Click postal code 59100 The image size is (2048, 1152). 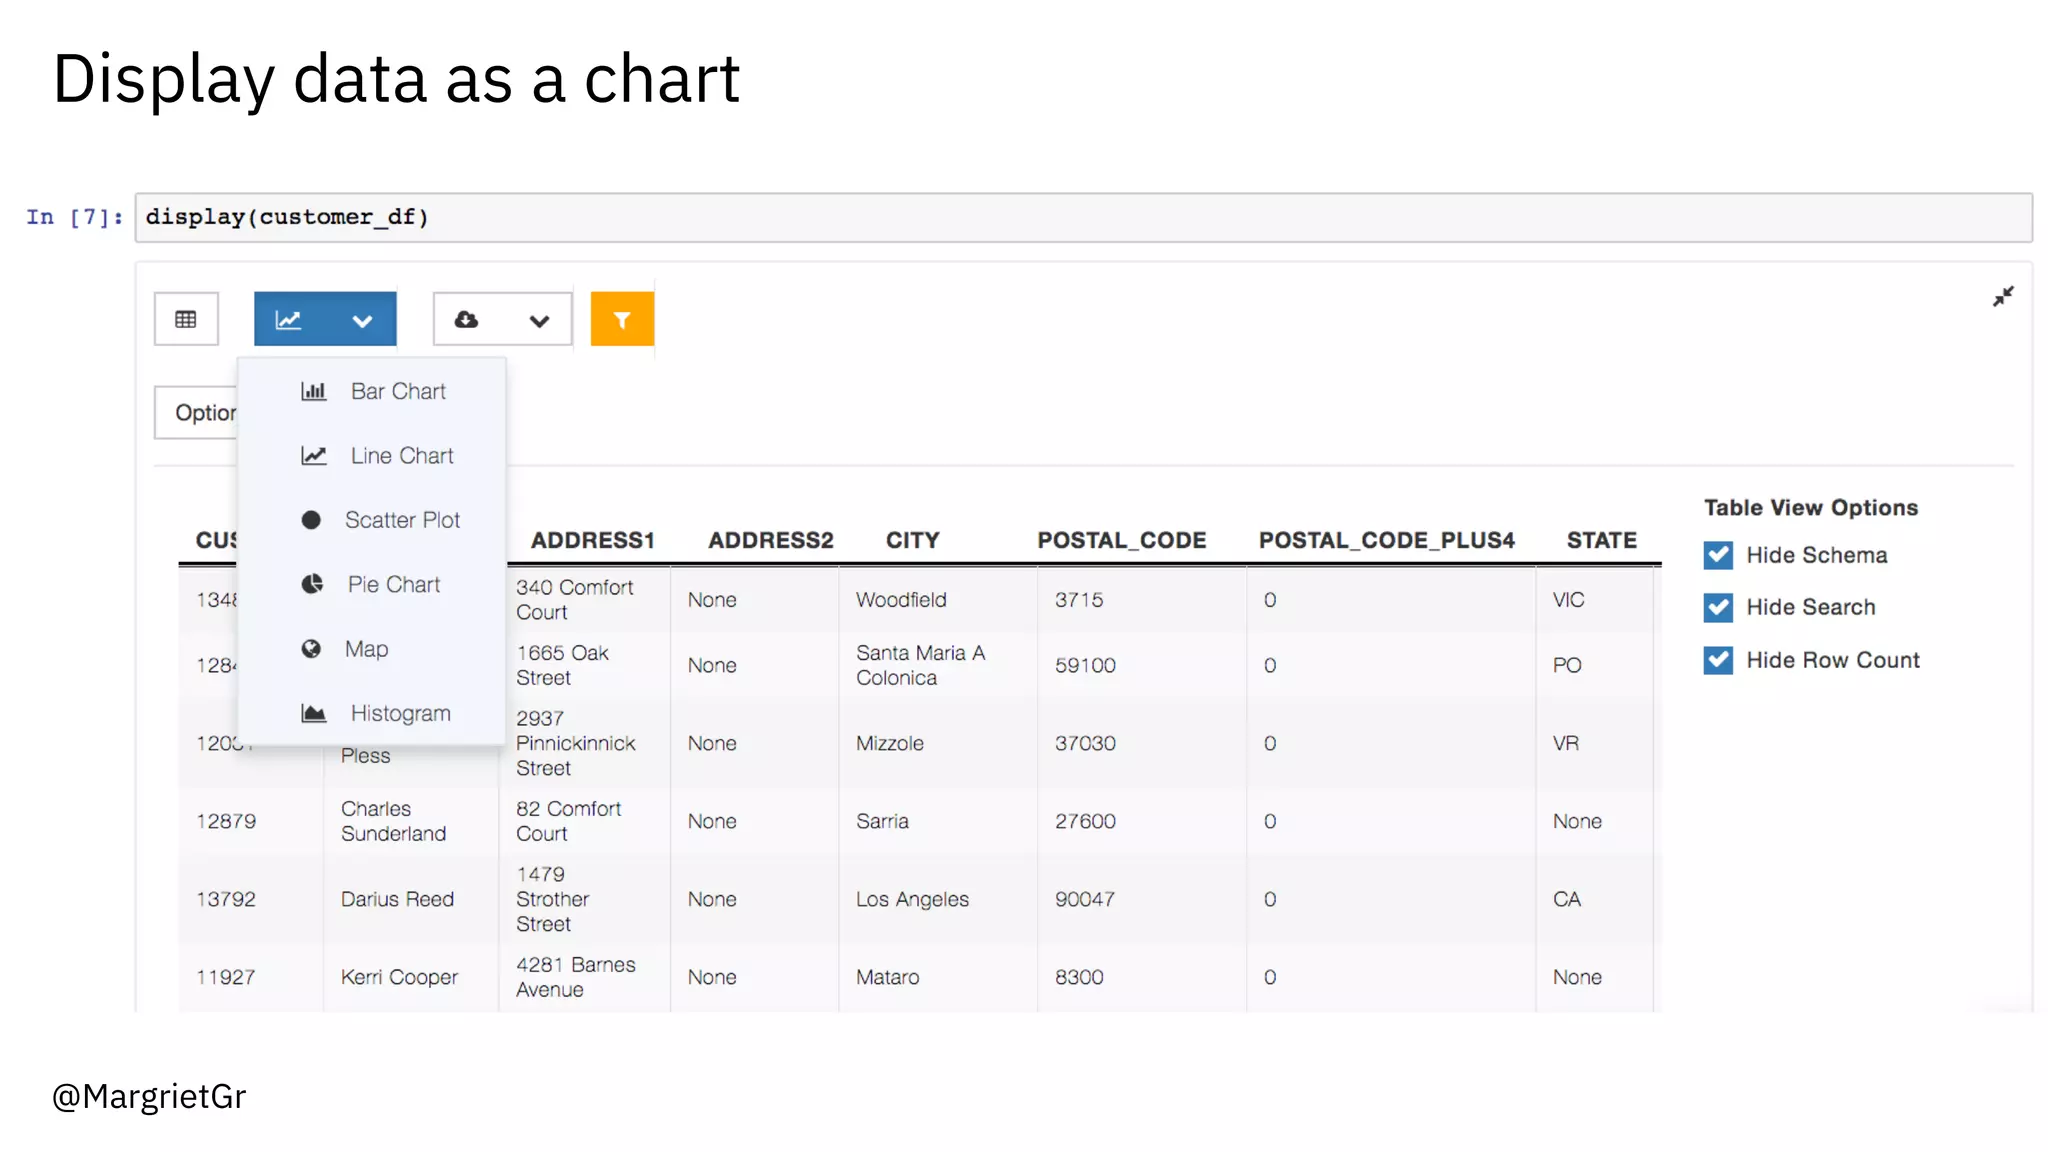[1085, 665]
